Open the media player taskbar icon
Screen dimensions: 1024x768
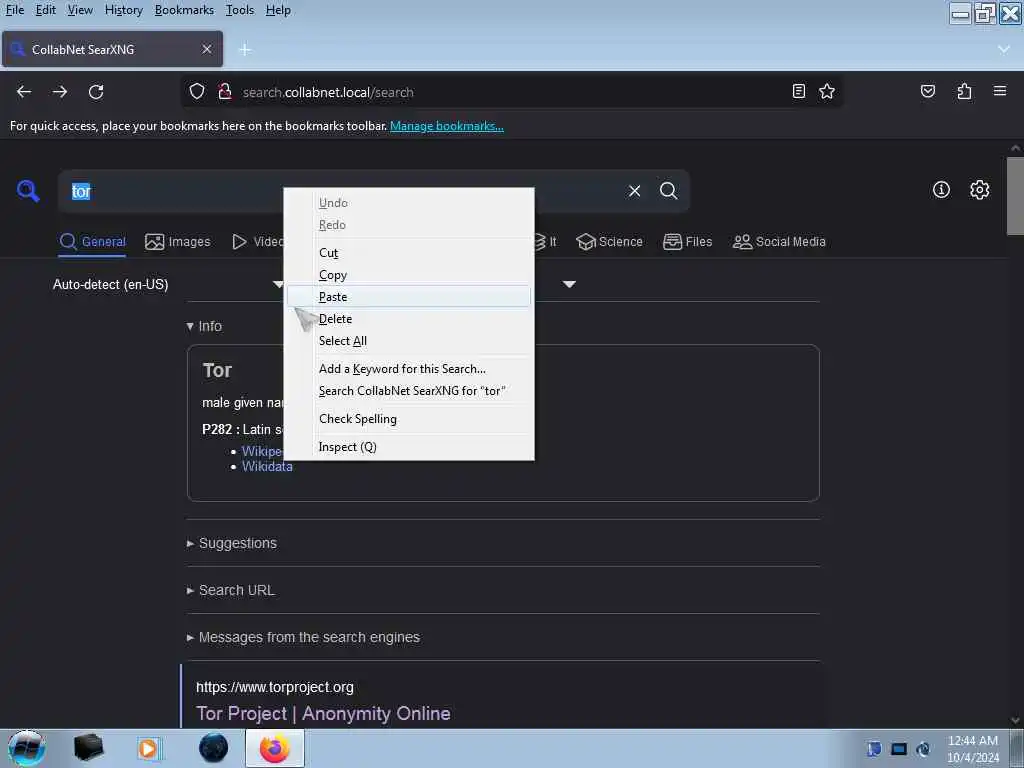[x=148, y=748]
